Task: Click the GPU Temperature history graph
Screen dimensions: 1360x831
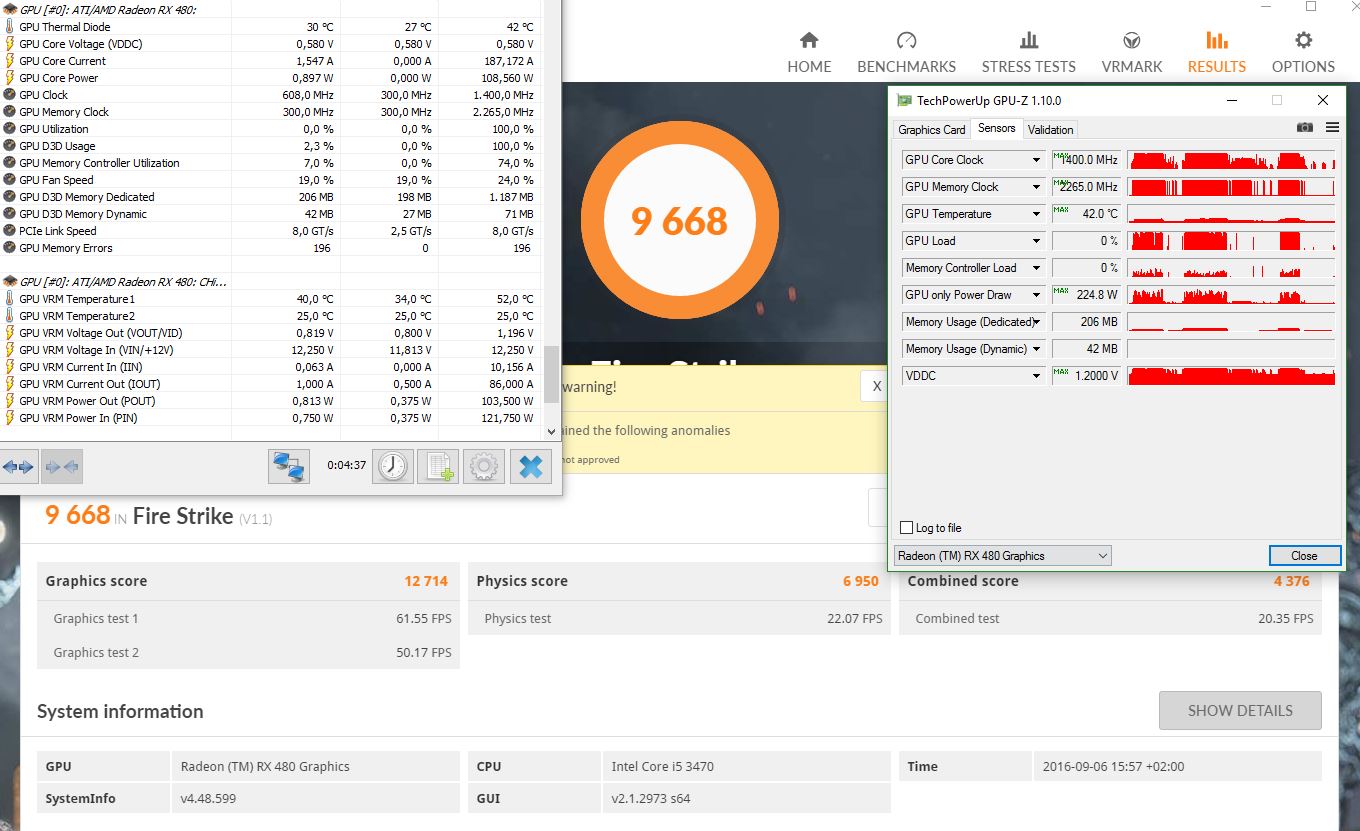Action: point(1231,214)
